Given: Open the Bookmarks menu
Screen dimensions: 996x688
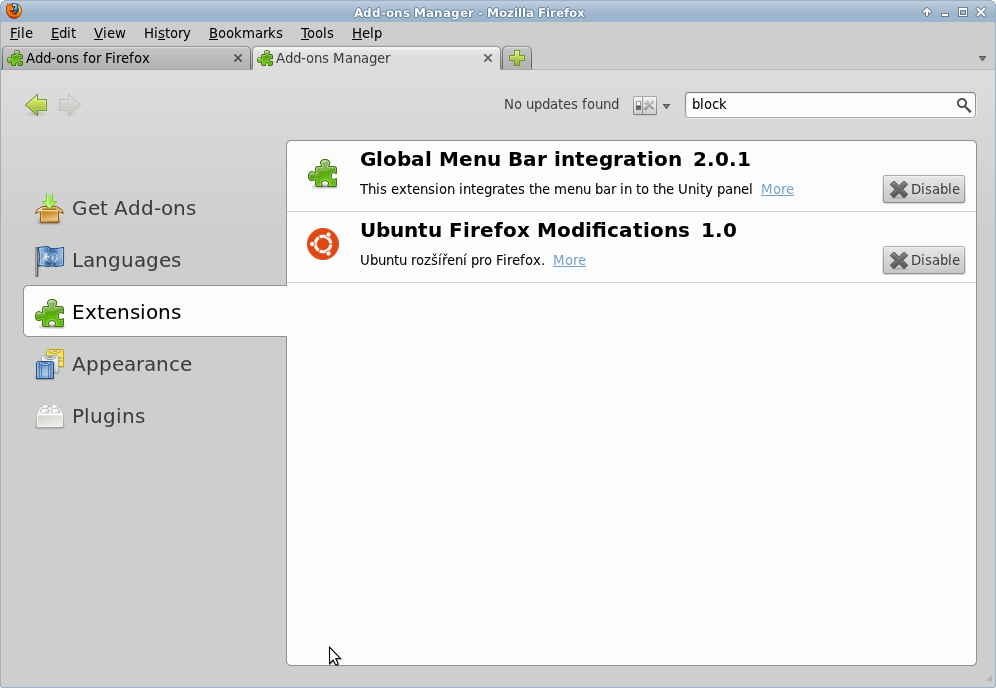Looking at the screenshot, I should (x=246, y=33).
